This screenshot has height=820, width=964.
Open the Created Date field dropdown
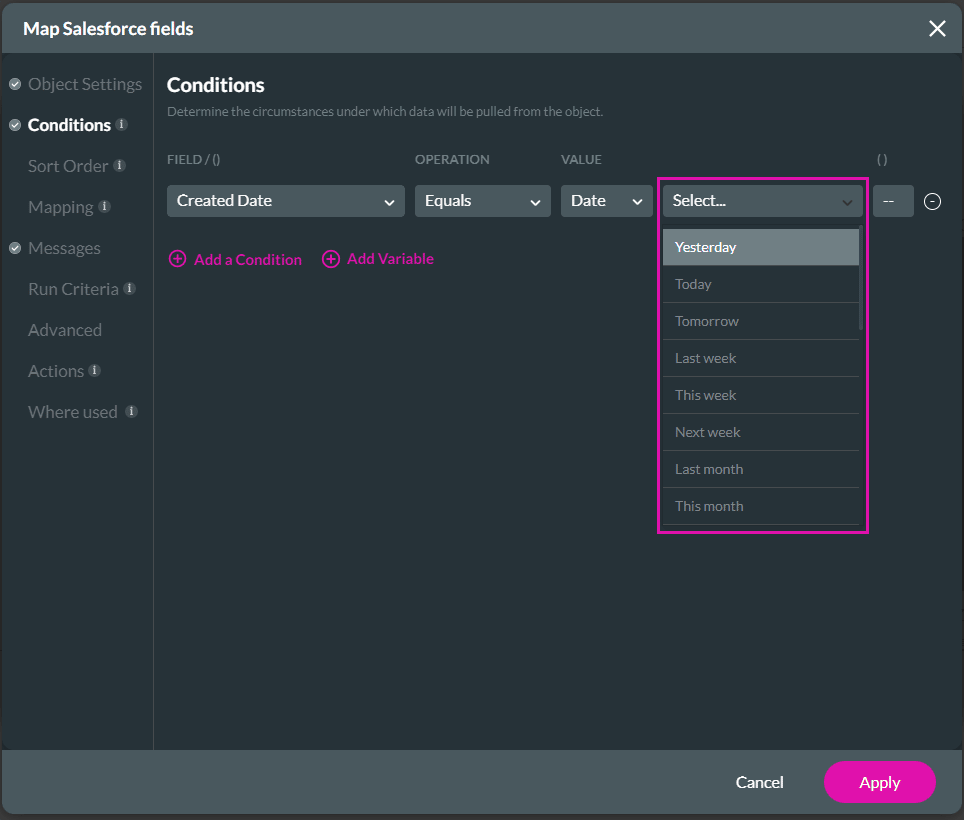pos(285,201)
